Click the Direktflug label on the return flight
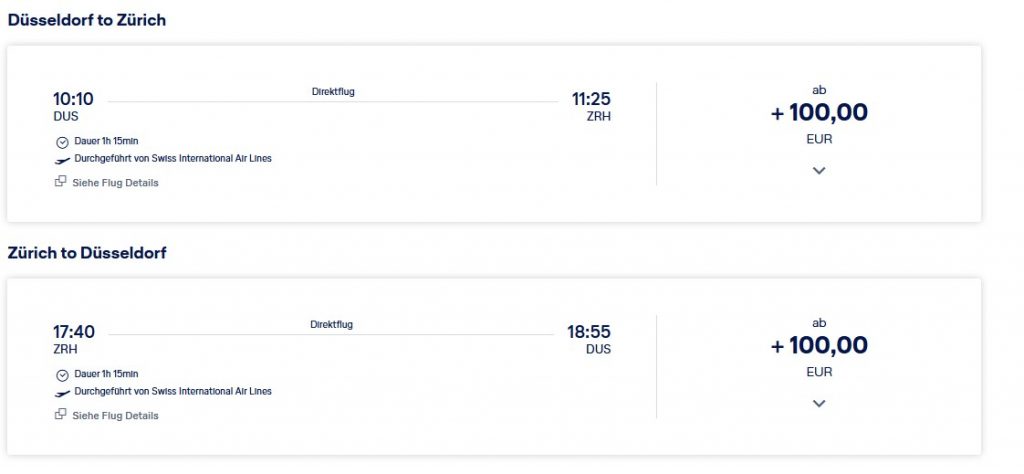This screenshot has width=1024, height=474. (x=332, y=325)
